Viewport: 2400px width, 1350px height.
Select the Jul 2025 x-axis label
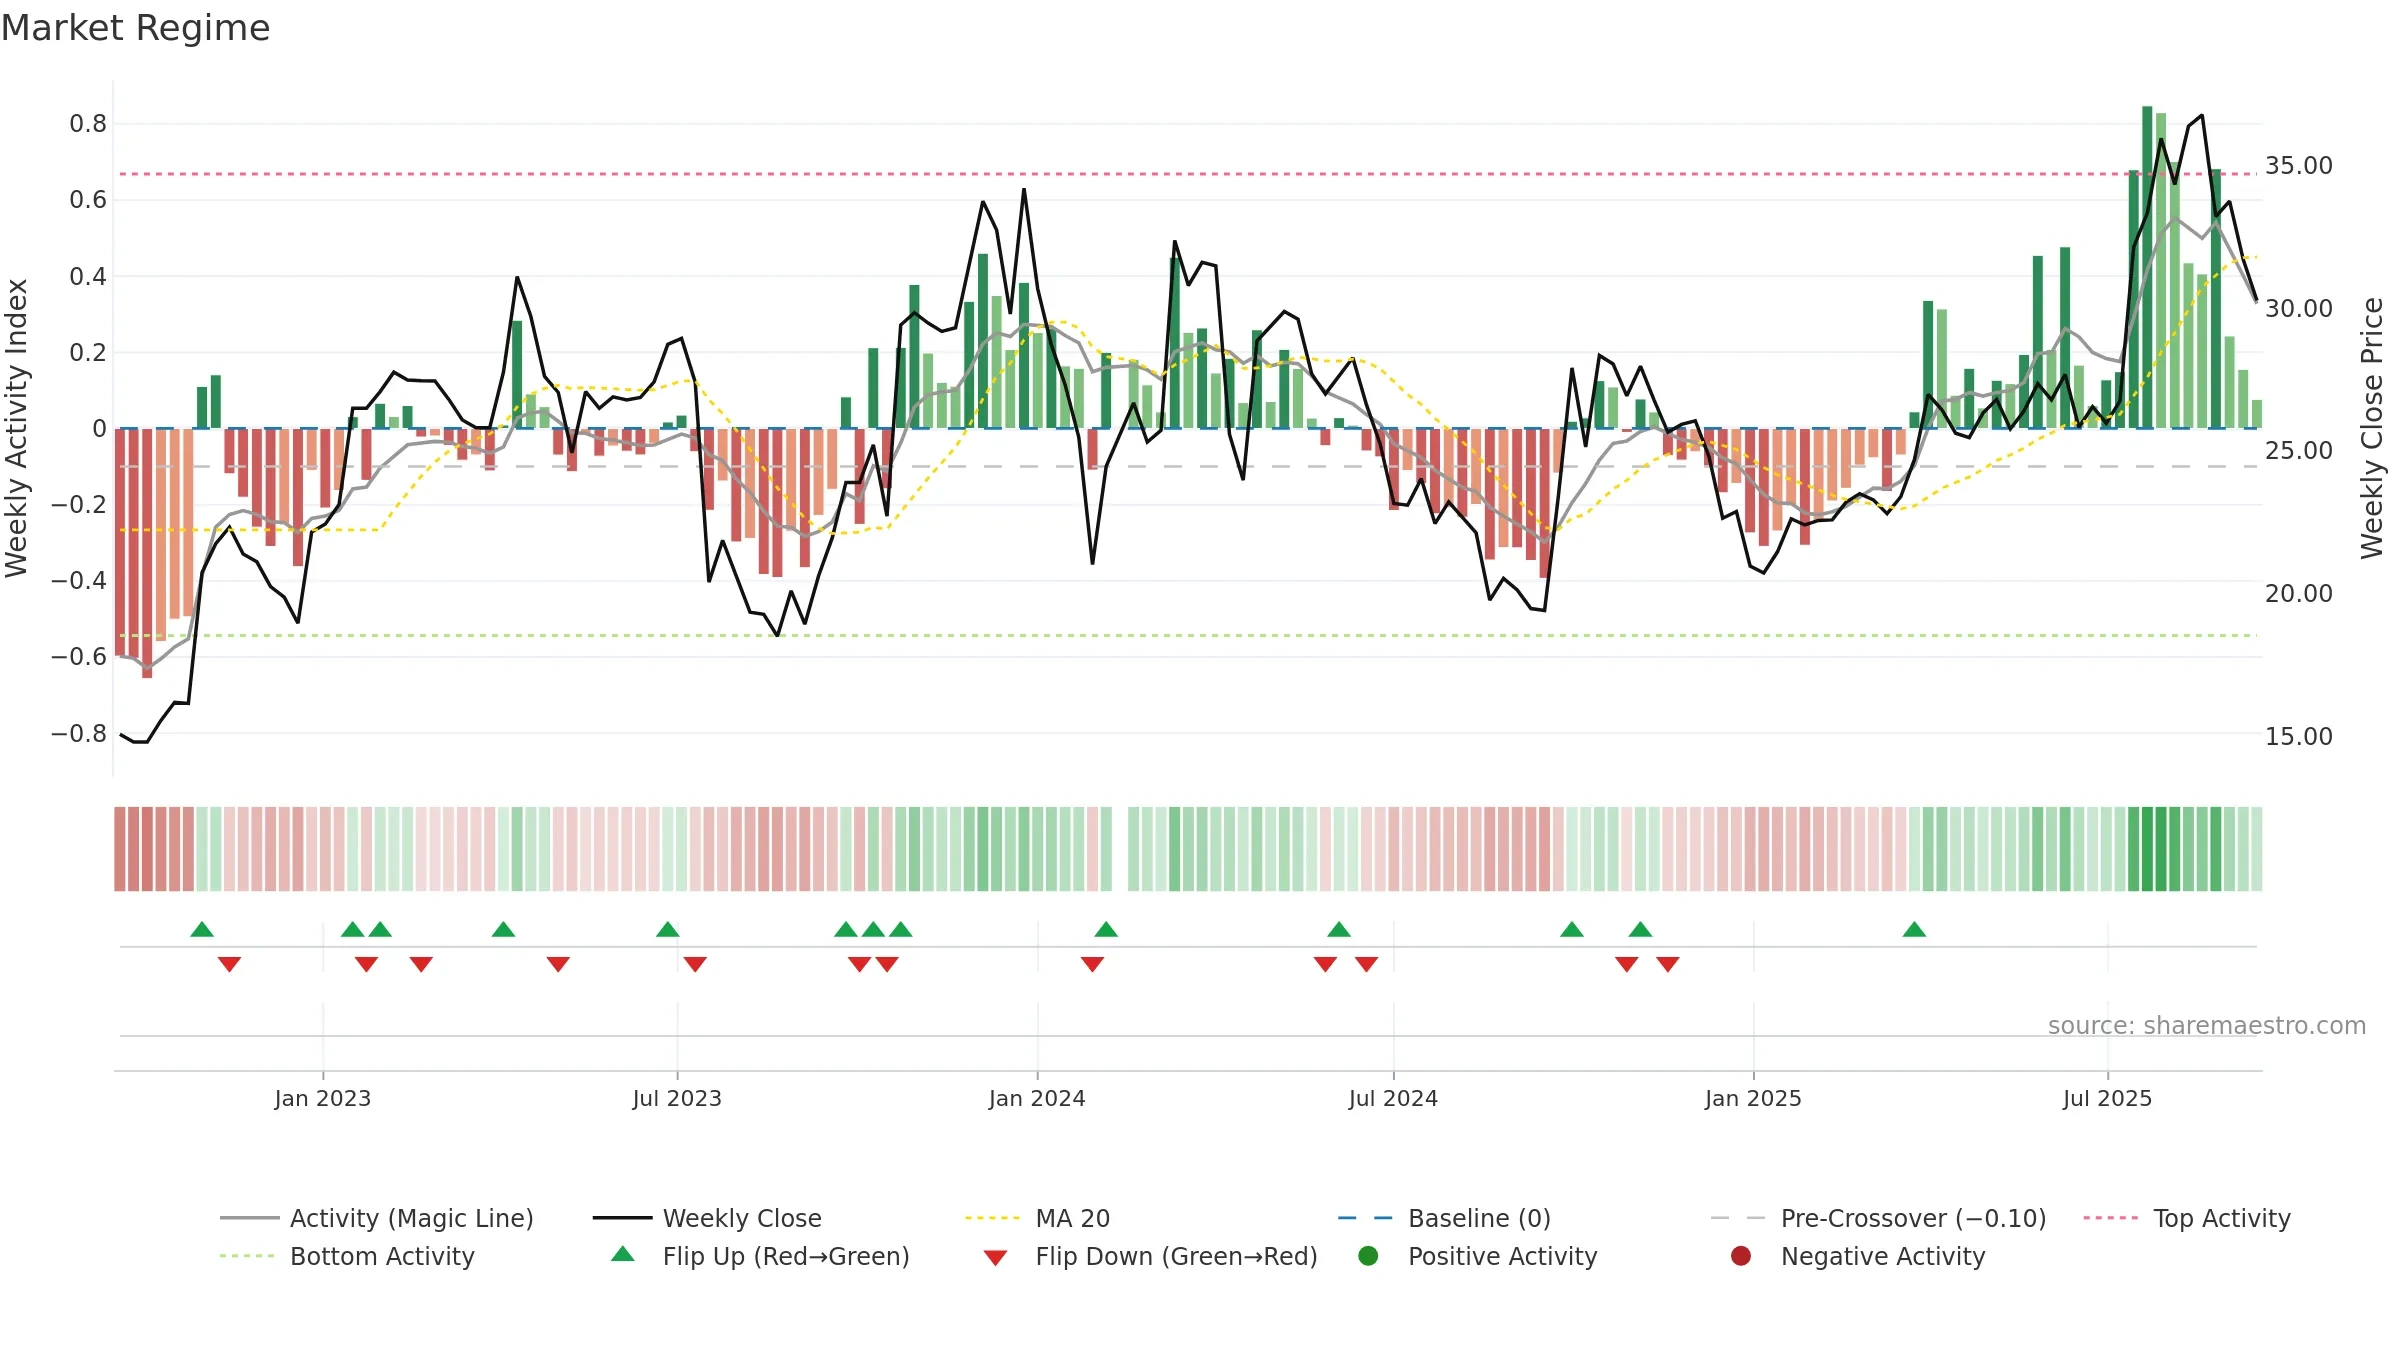[x=2107, y=1098]
